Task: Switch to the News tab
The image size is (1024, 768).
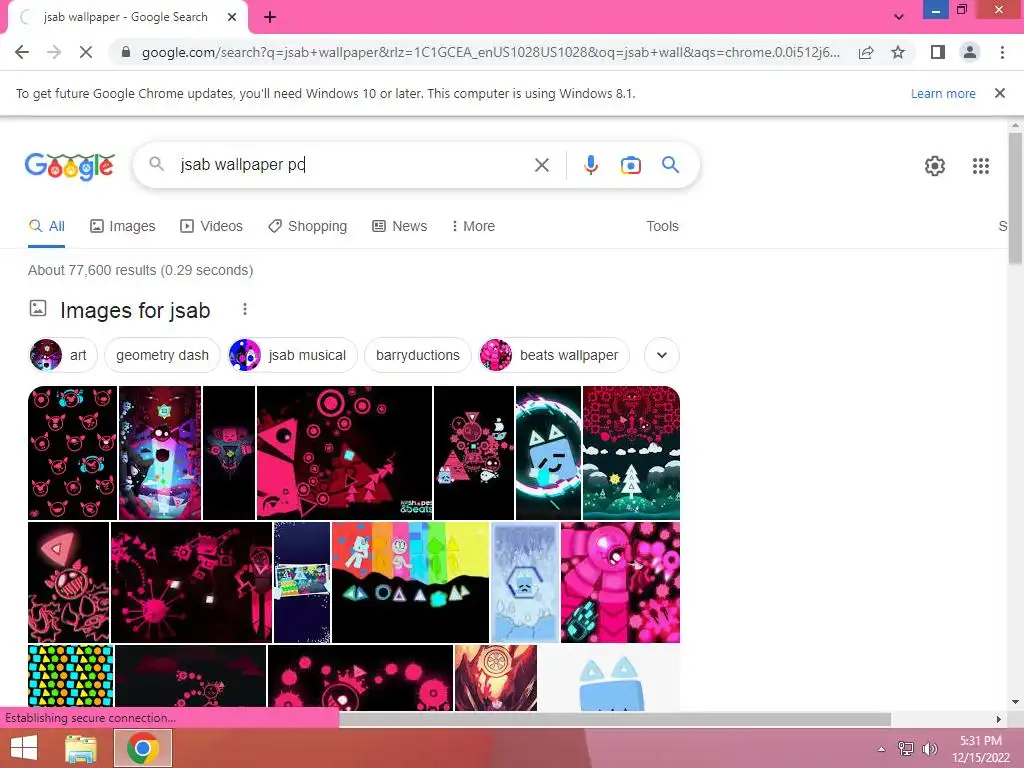Action: [x=399, y=227]
